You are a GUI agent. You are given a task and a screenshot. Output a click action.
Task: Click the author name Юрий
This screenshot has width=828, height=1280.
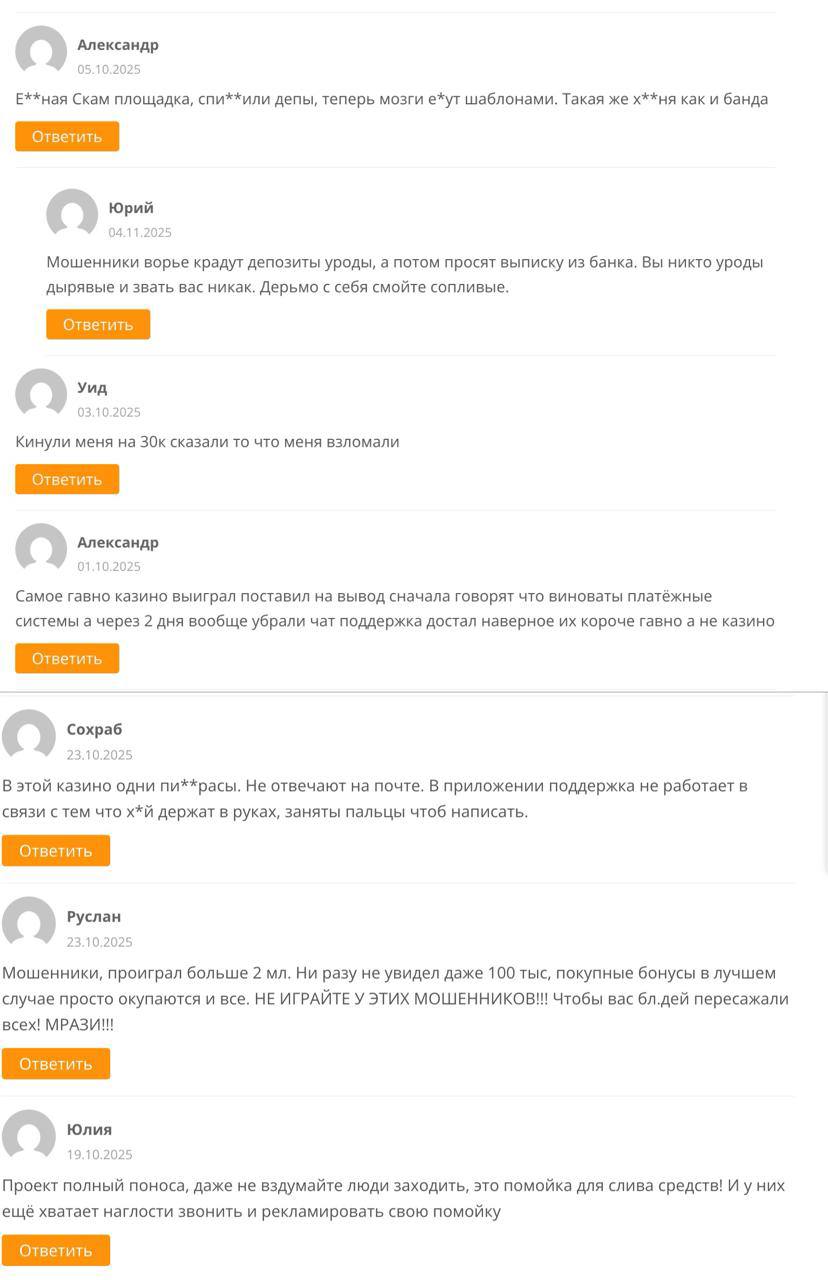click(x=131, y=208)
